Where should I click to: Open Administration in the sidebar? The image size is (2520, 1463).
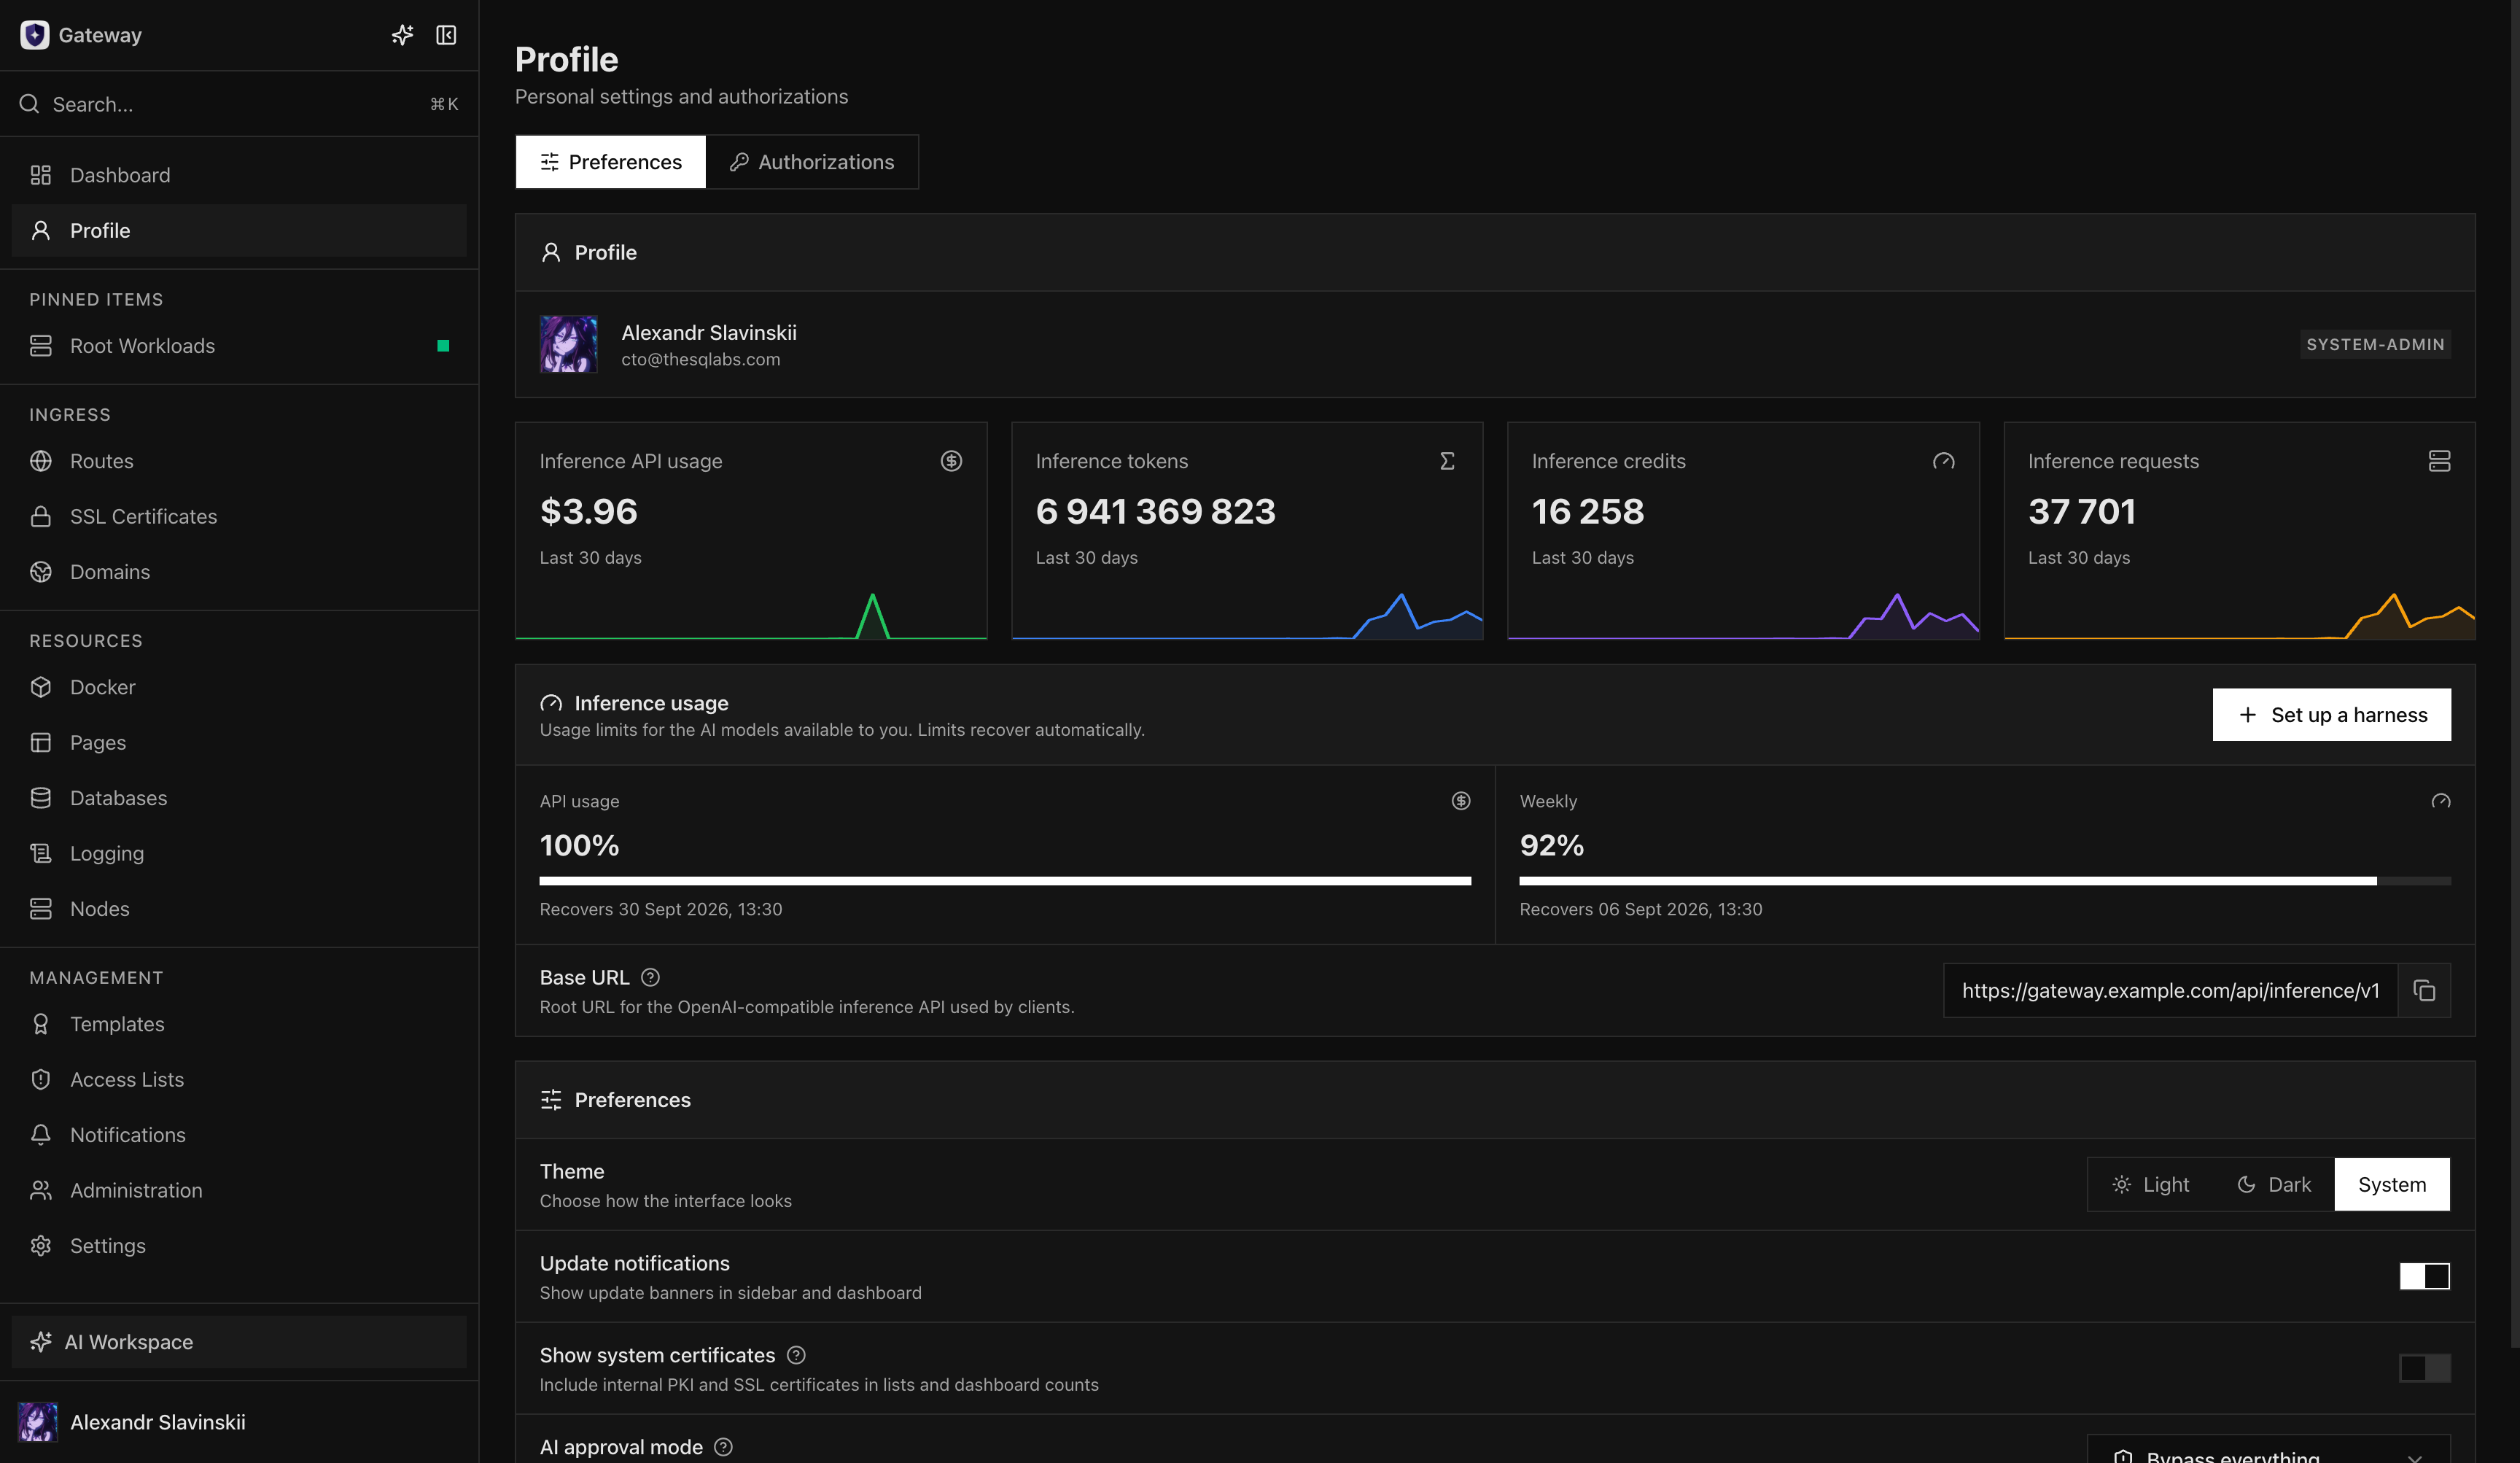239,1190
